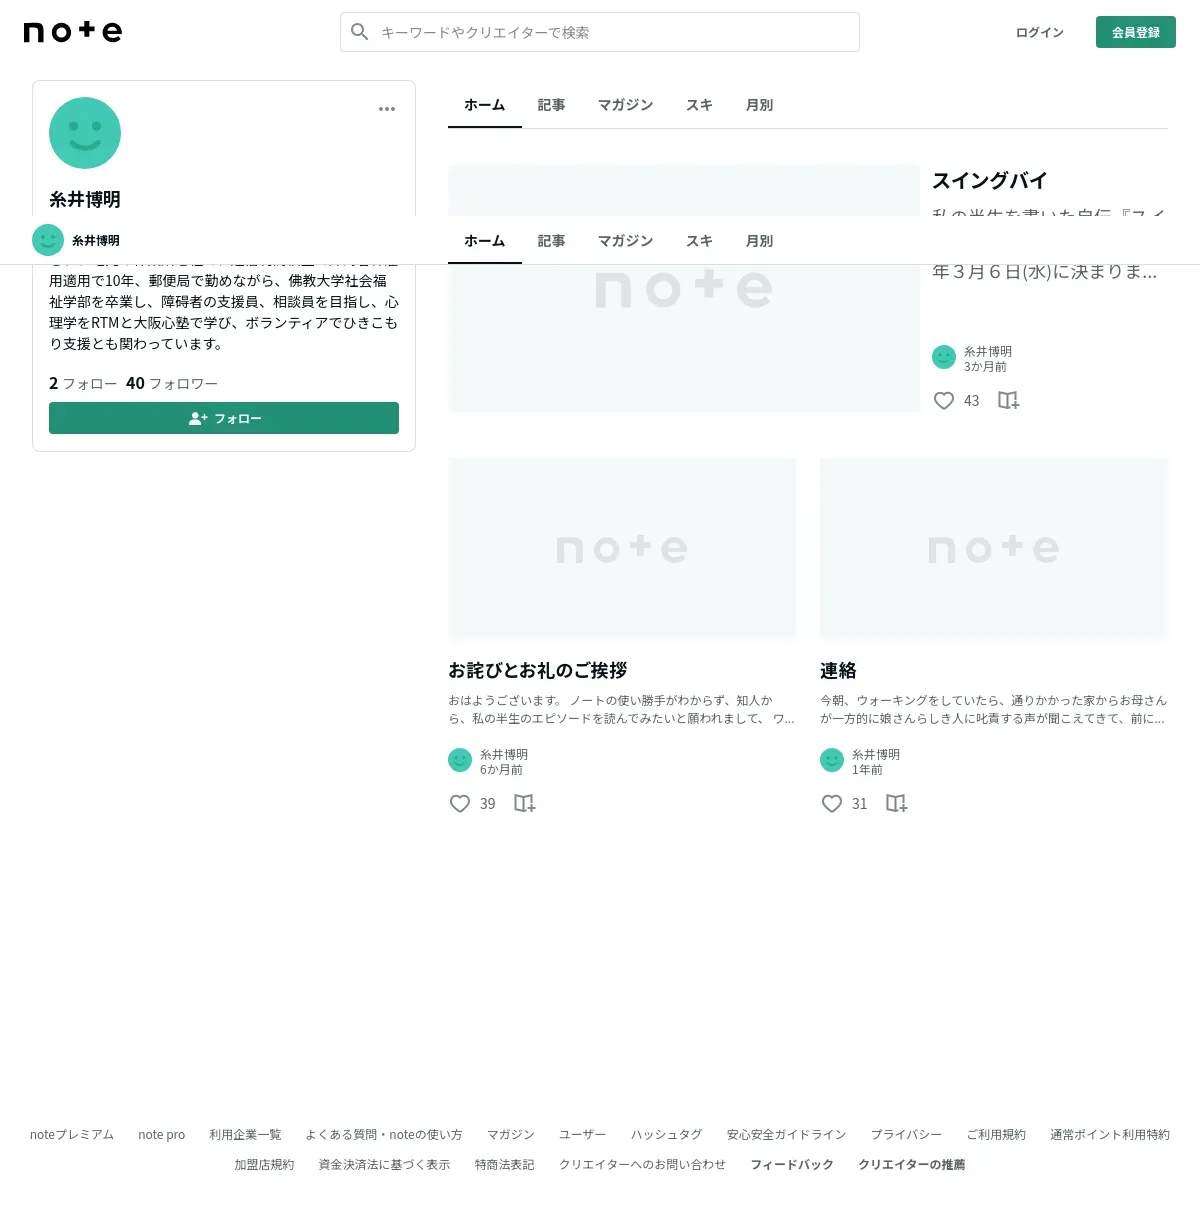
Task: Click the large green smiley profile avatar
Action: pos(85,133)
